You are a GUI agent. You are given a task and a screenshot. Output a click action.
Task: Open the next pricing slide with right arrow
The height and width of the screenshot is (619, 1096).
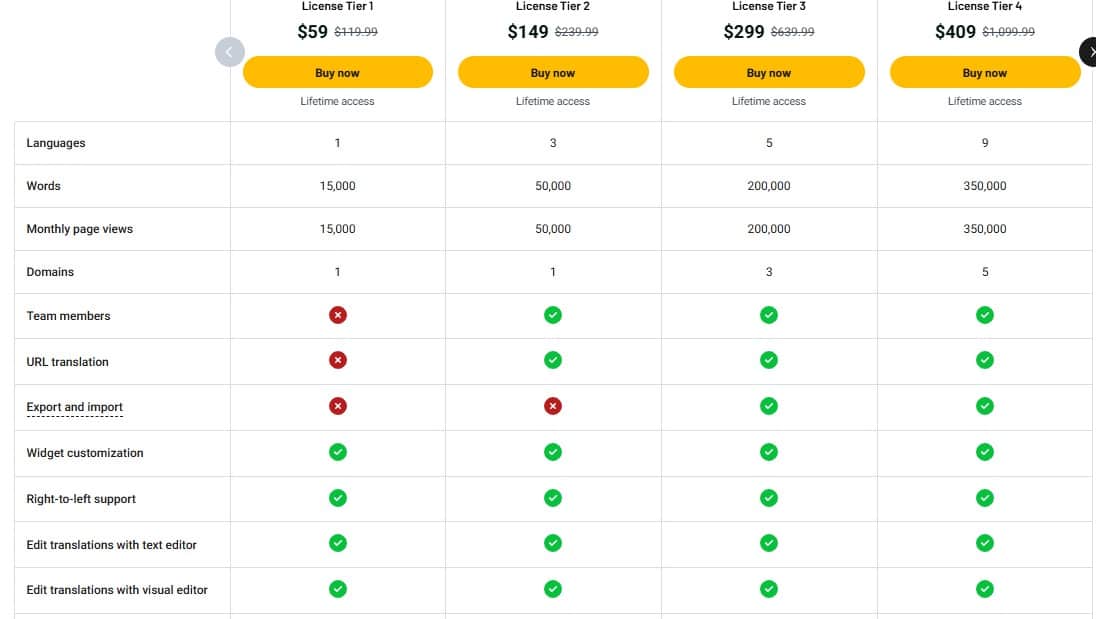tap(1088, 51)
